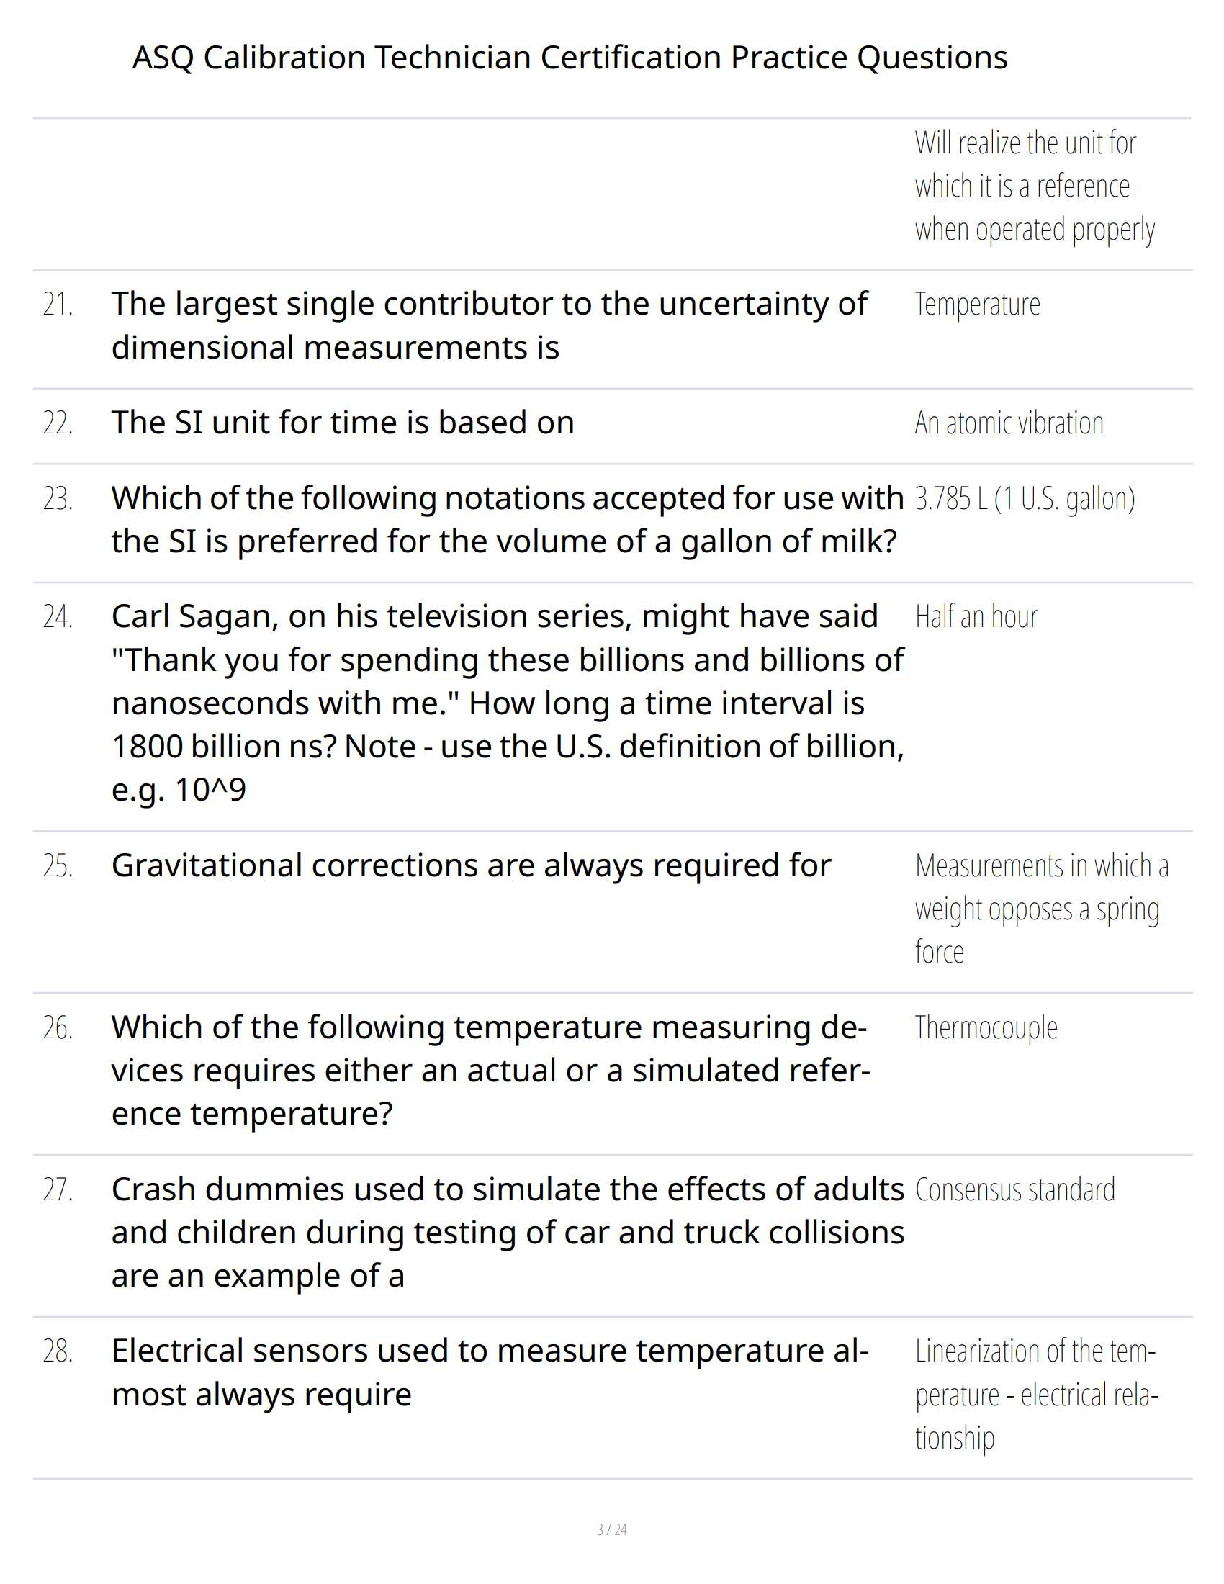Select the answer "Thermocouple"
Screen dimensions: 1224x1584
985,1028
